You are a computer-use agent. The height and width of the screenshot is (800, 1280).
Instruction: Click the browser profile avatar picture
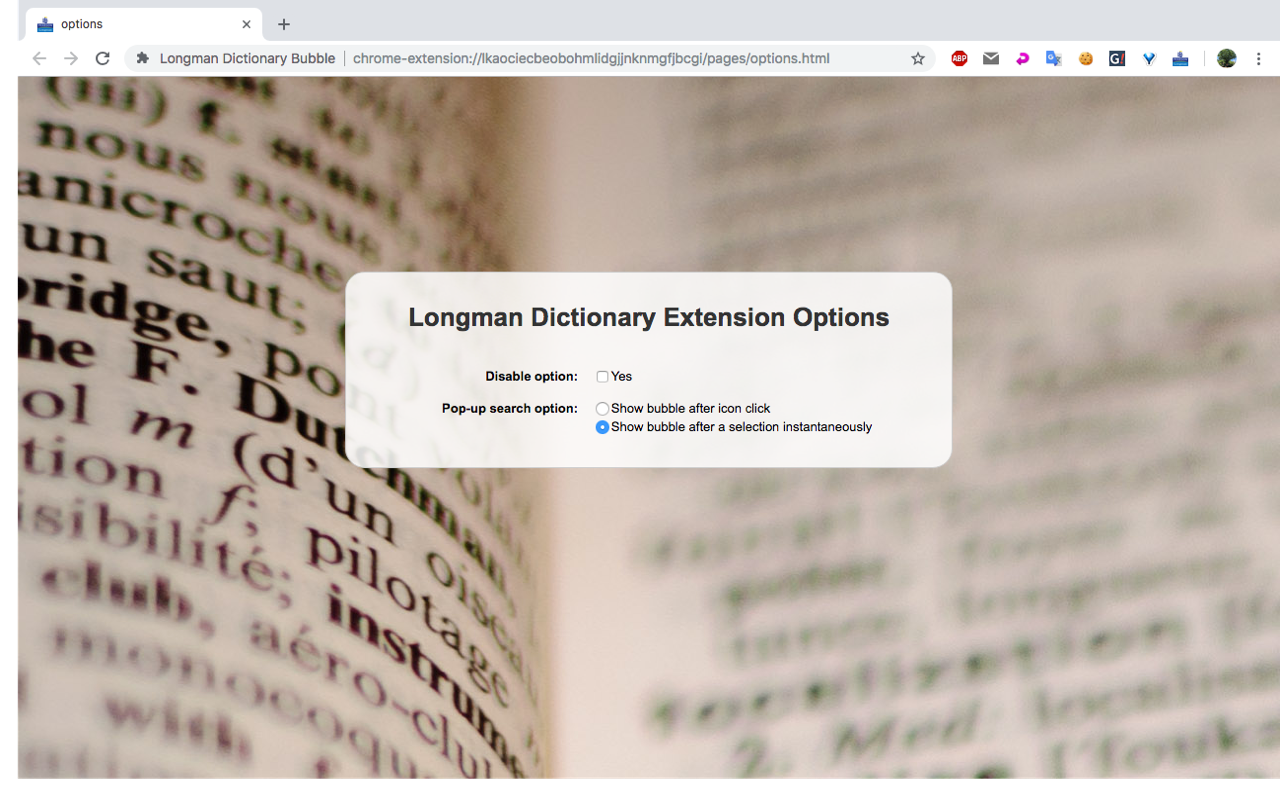pyautogui.click(x=1226, y=58)
